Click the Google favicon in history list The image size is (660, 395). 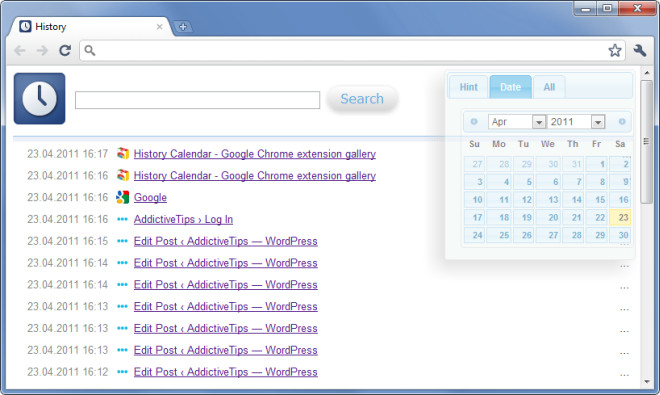(122, 197)
